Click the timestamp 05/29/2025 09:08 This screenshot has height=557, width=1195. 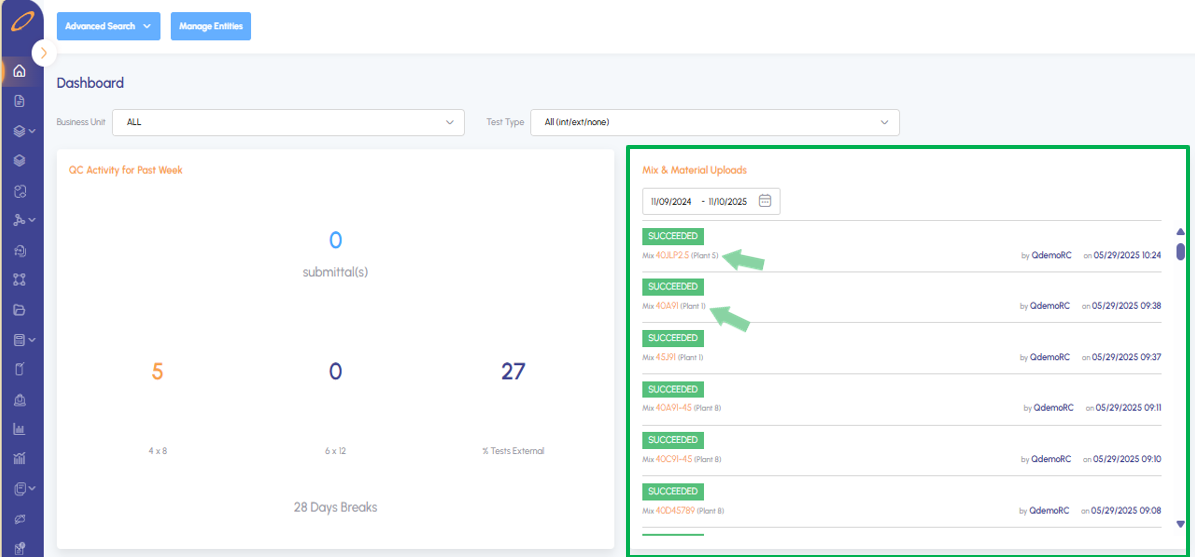click(x=1126, y=510)
